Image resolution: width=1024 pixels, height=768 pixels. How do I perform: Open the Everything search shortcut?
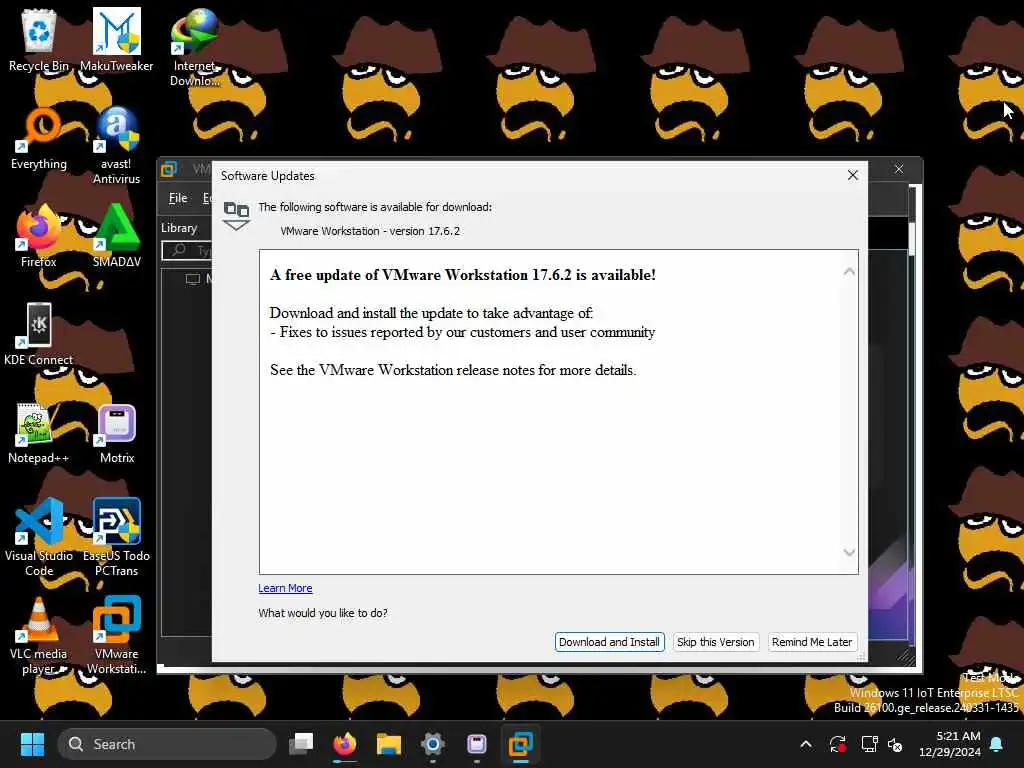pos(39,138)
